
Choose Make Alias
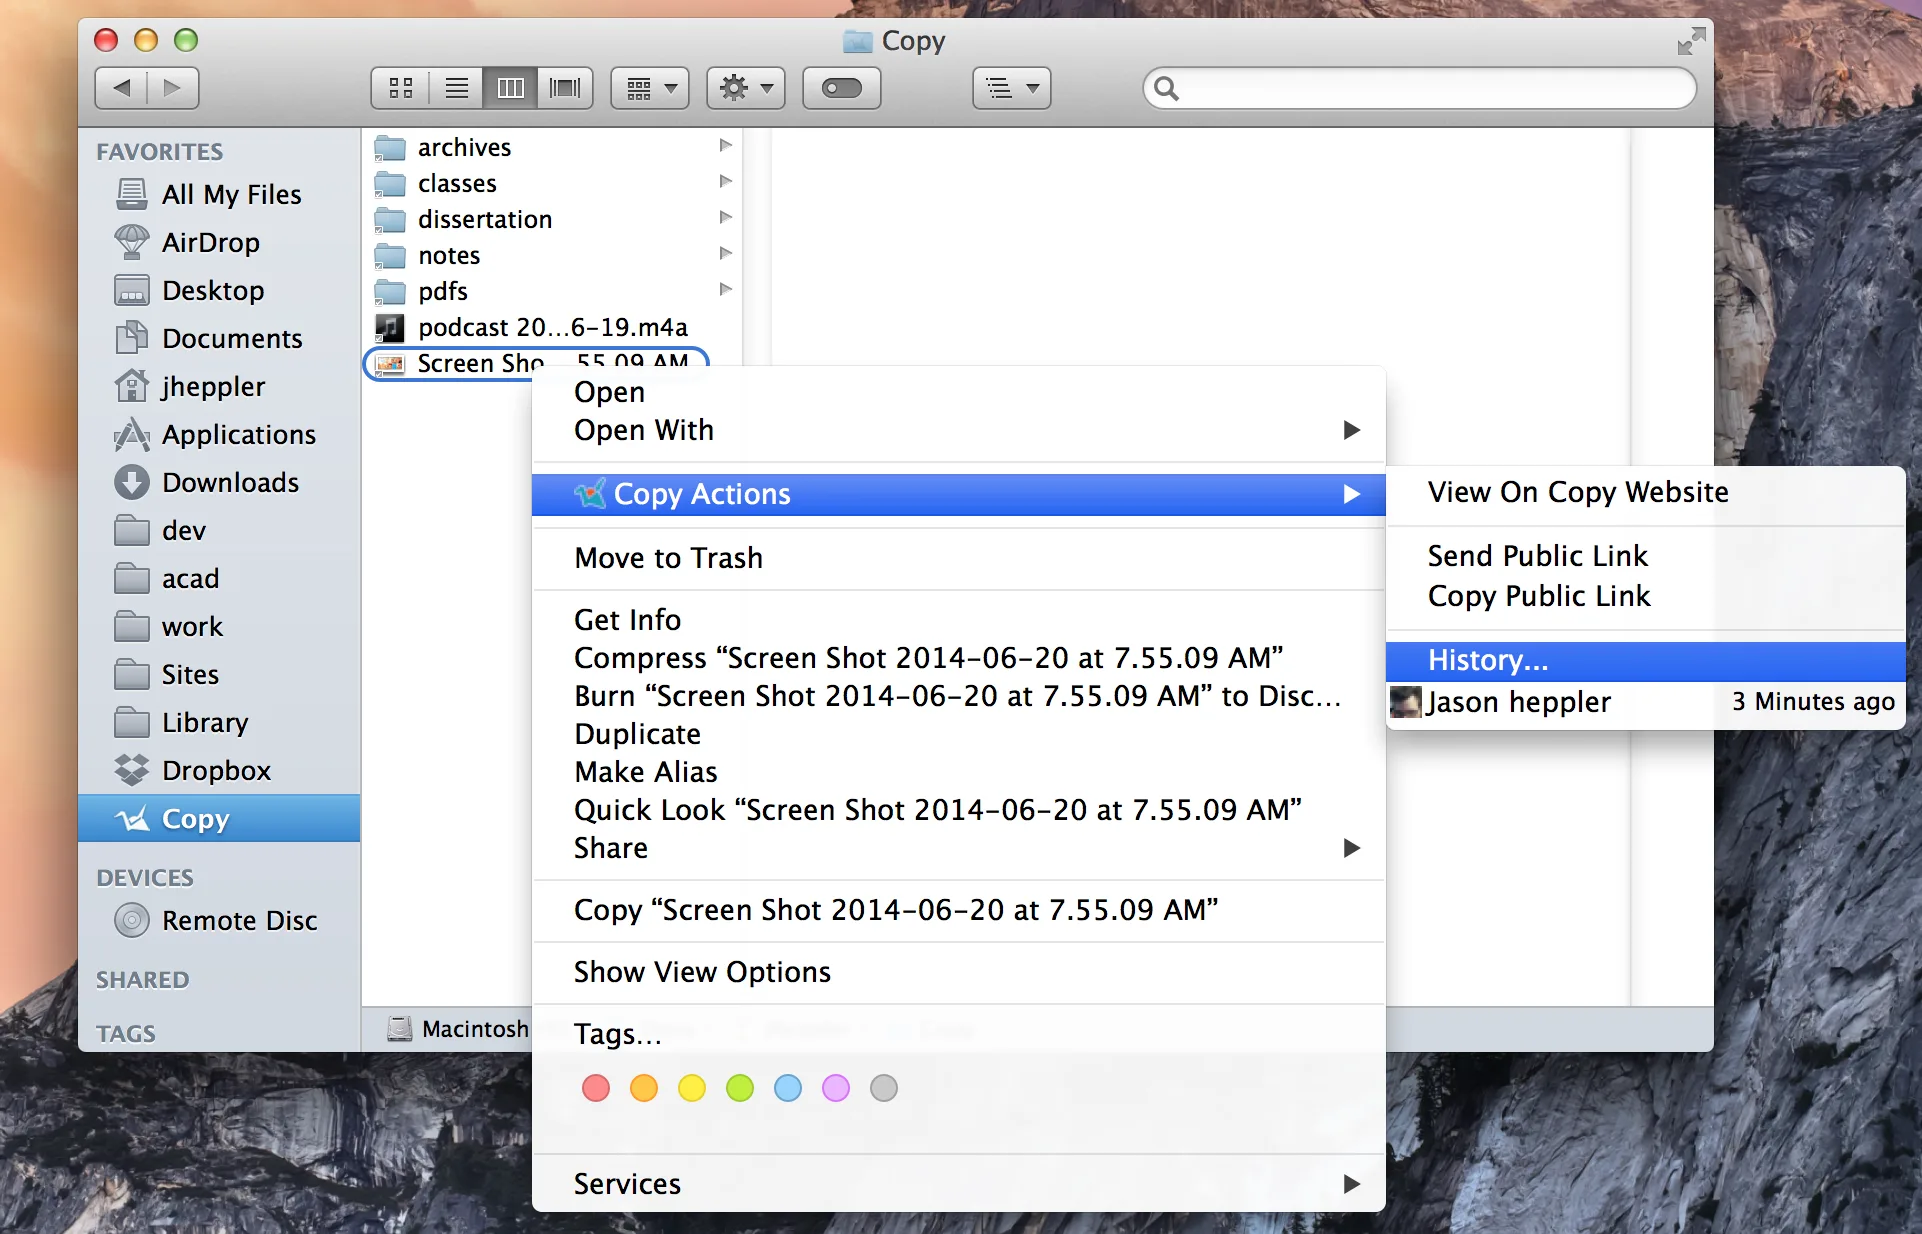click(x=958, y=772)
